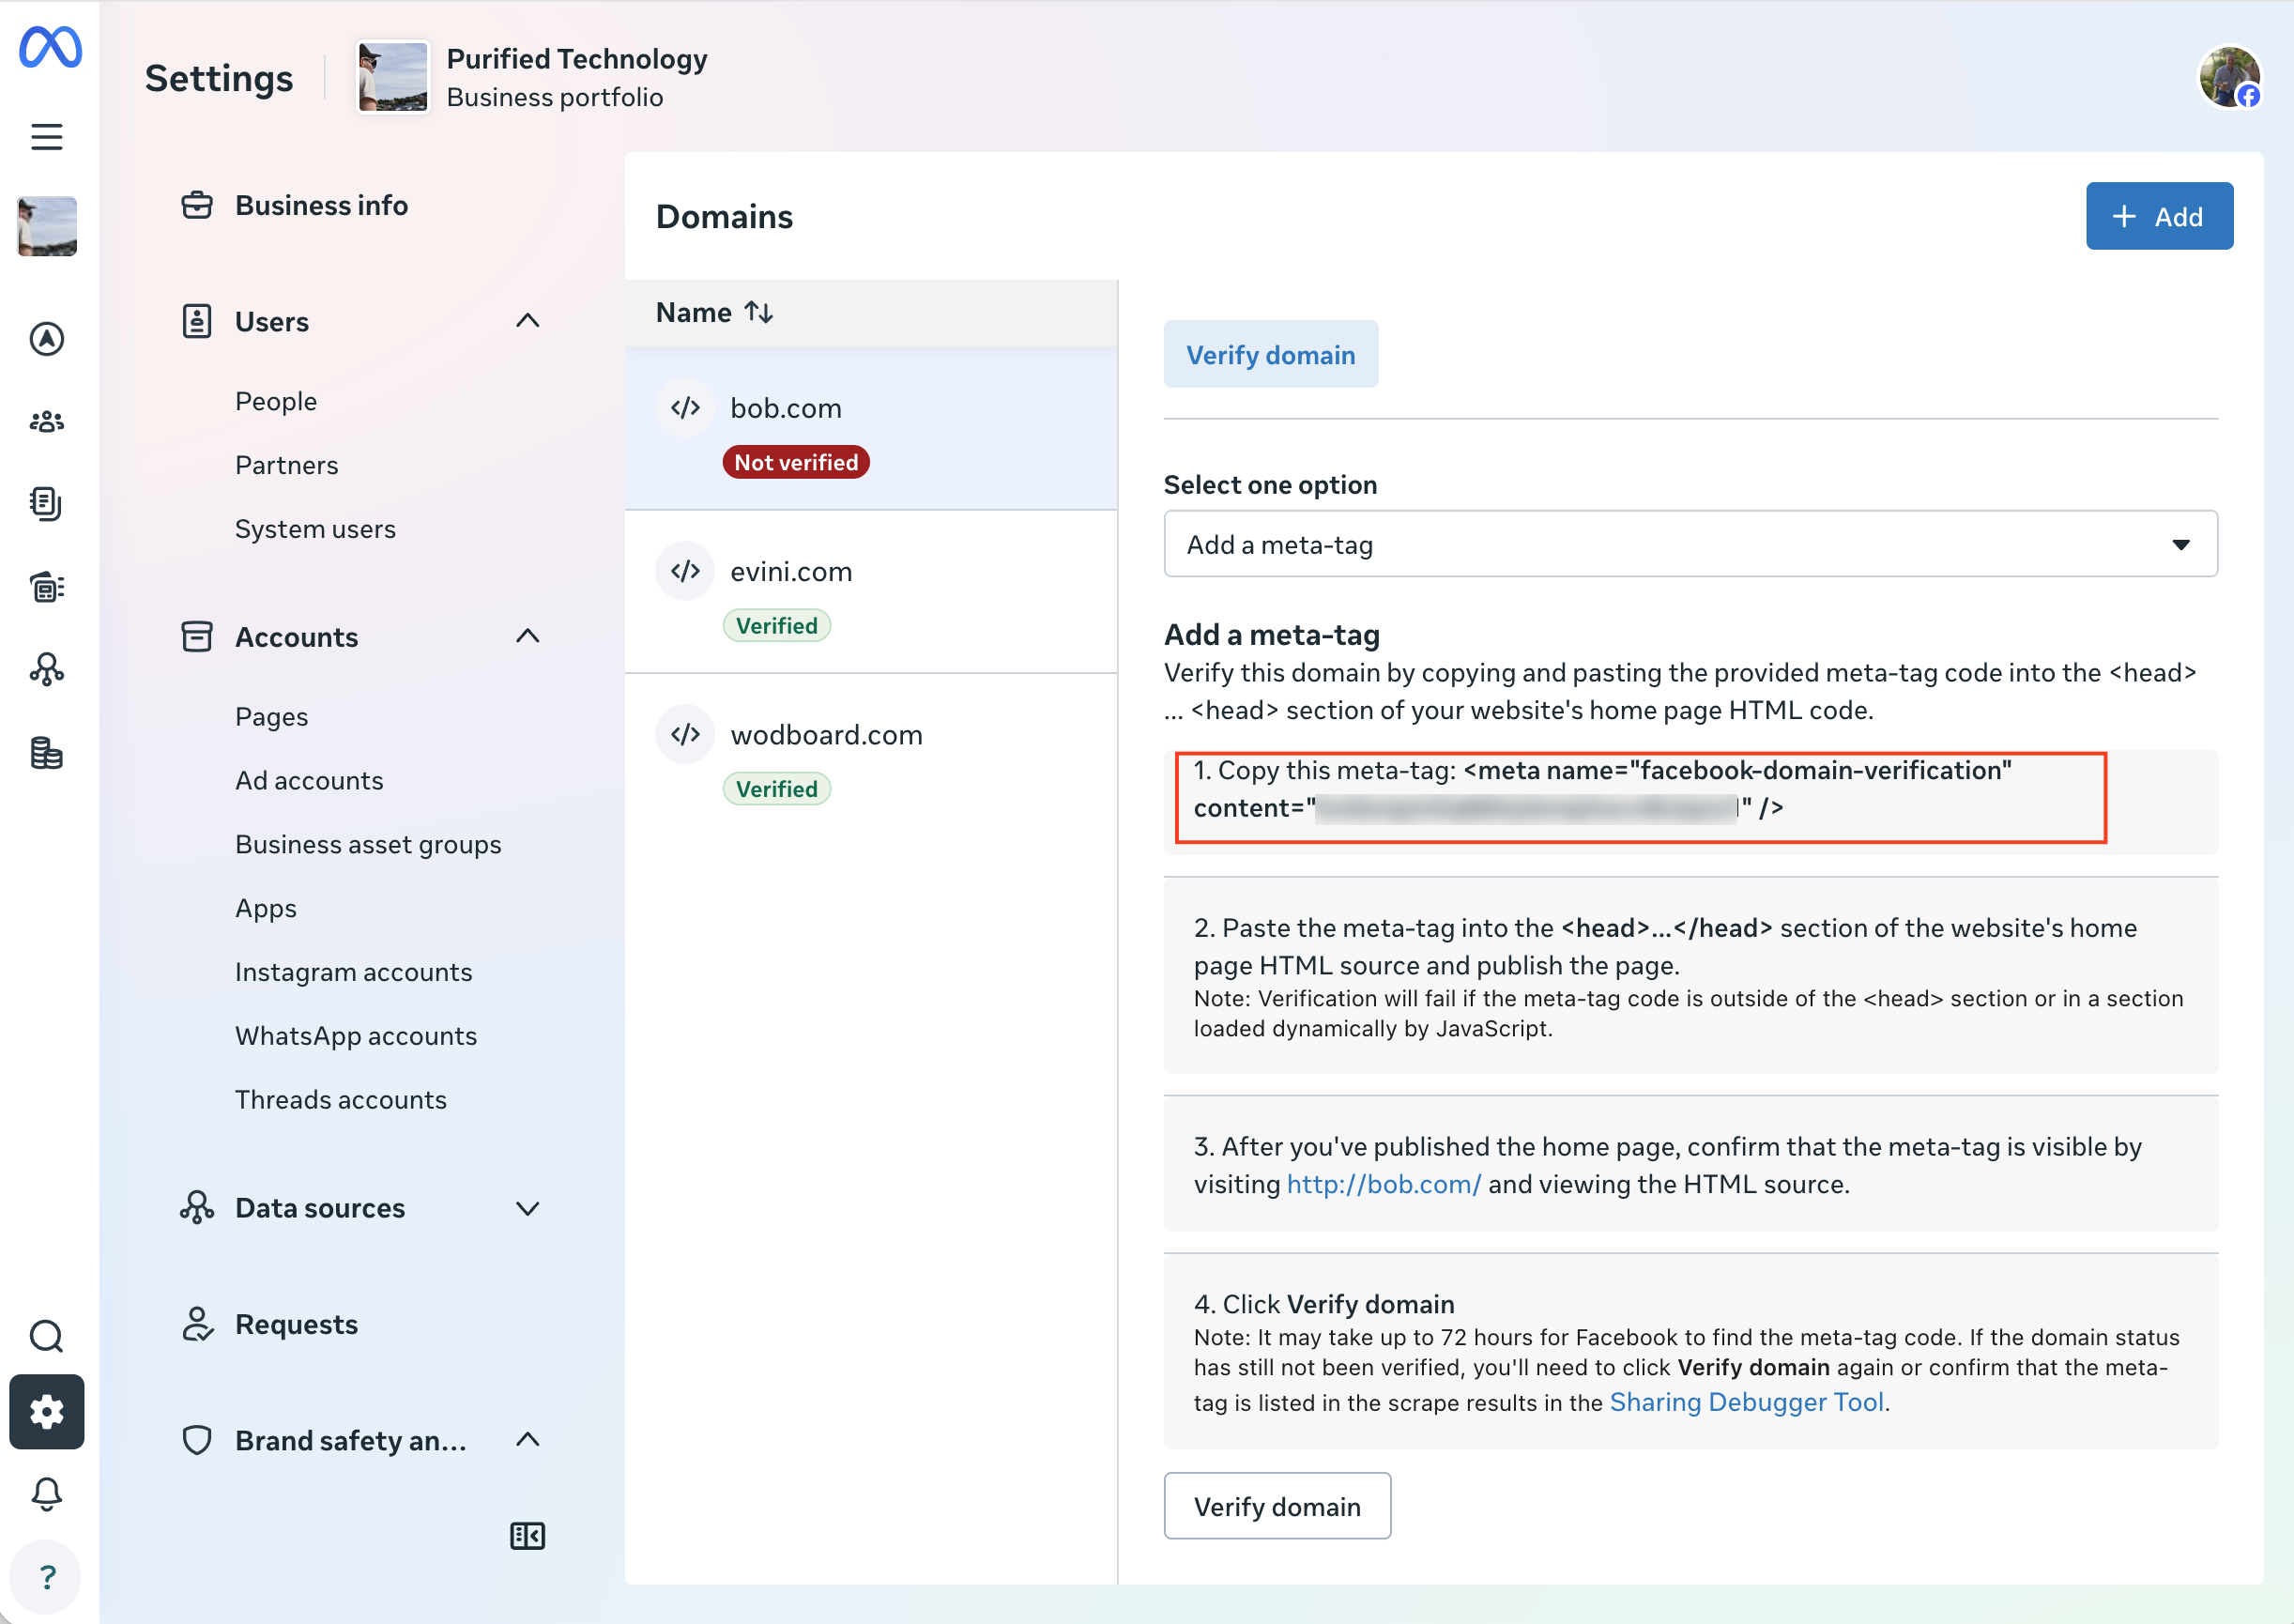The width and height of the screenshot is (2294, 1624).
Task: Select the bob.com domain row
Action: (x=871, y=429)
